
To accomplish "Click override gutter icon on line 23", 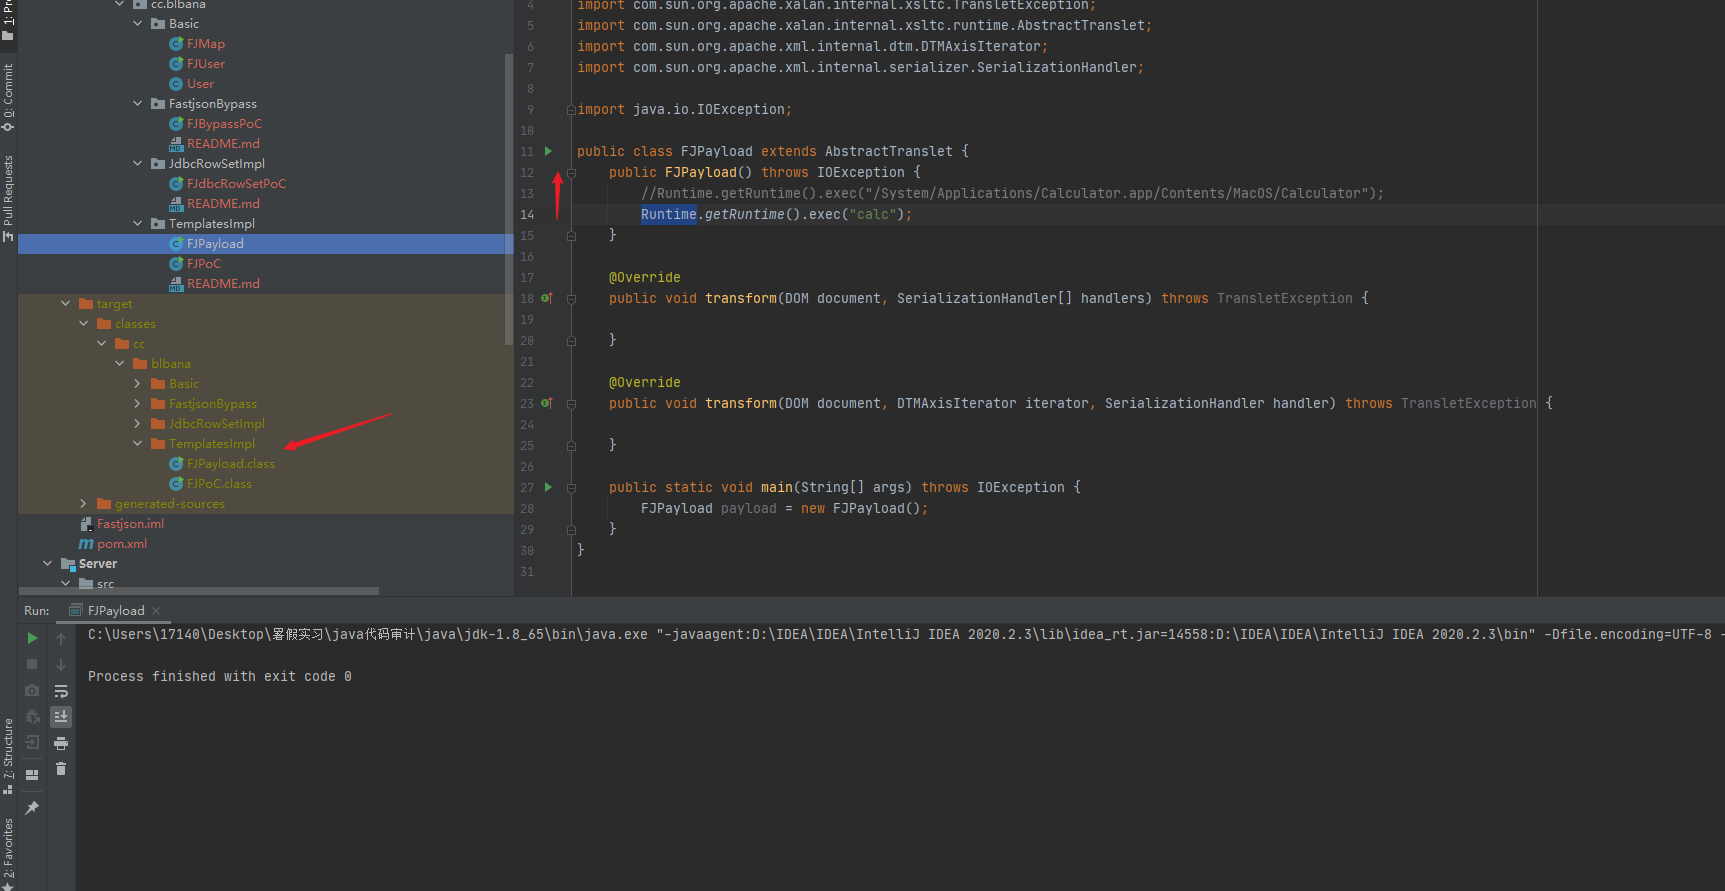I will click(x=546, y=403).
